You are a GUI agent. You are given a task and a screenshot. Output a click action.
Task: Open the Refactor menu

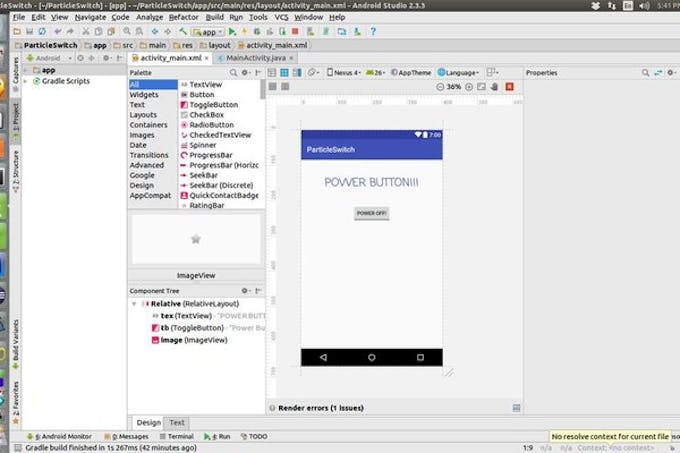(x=183, y=17)
